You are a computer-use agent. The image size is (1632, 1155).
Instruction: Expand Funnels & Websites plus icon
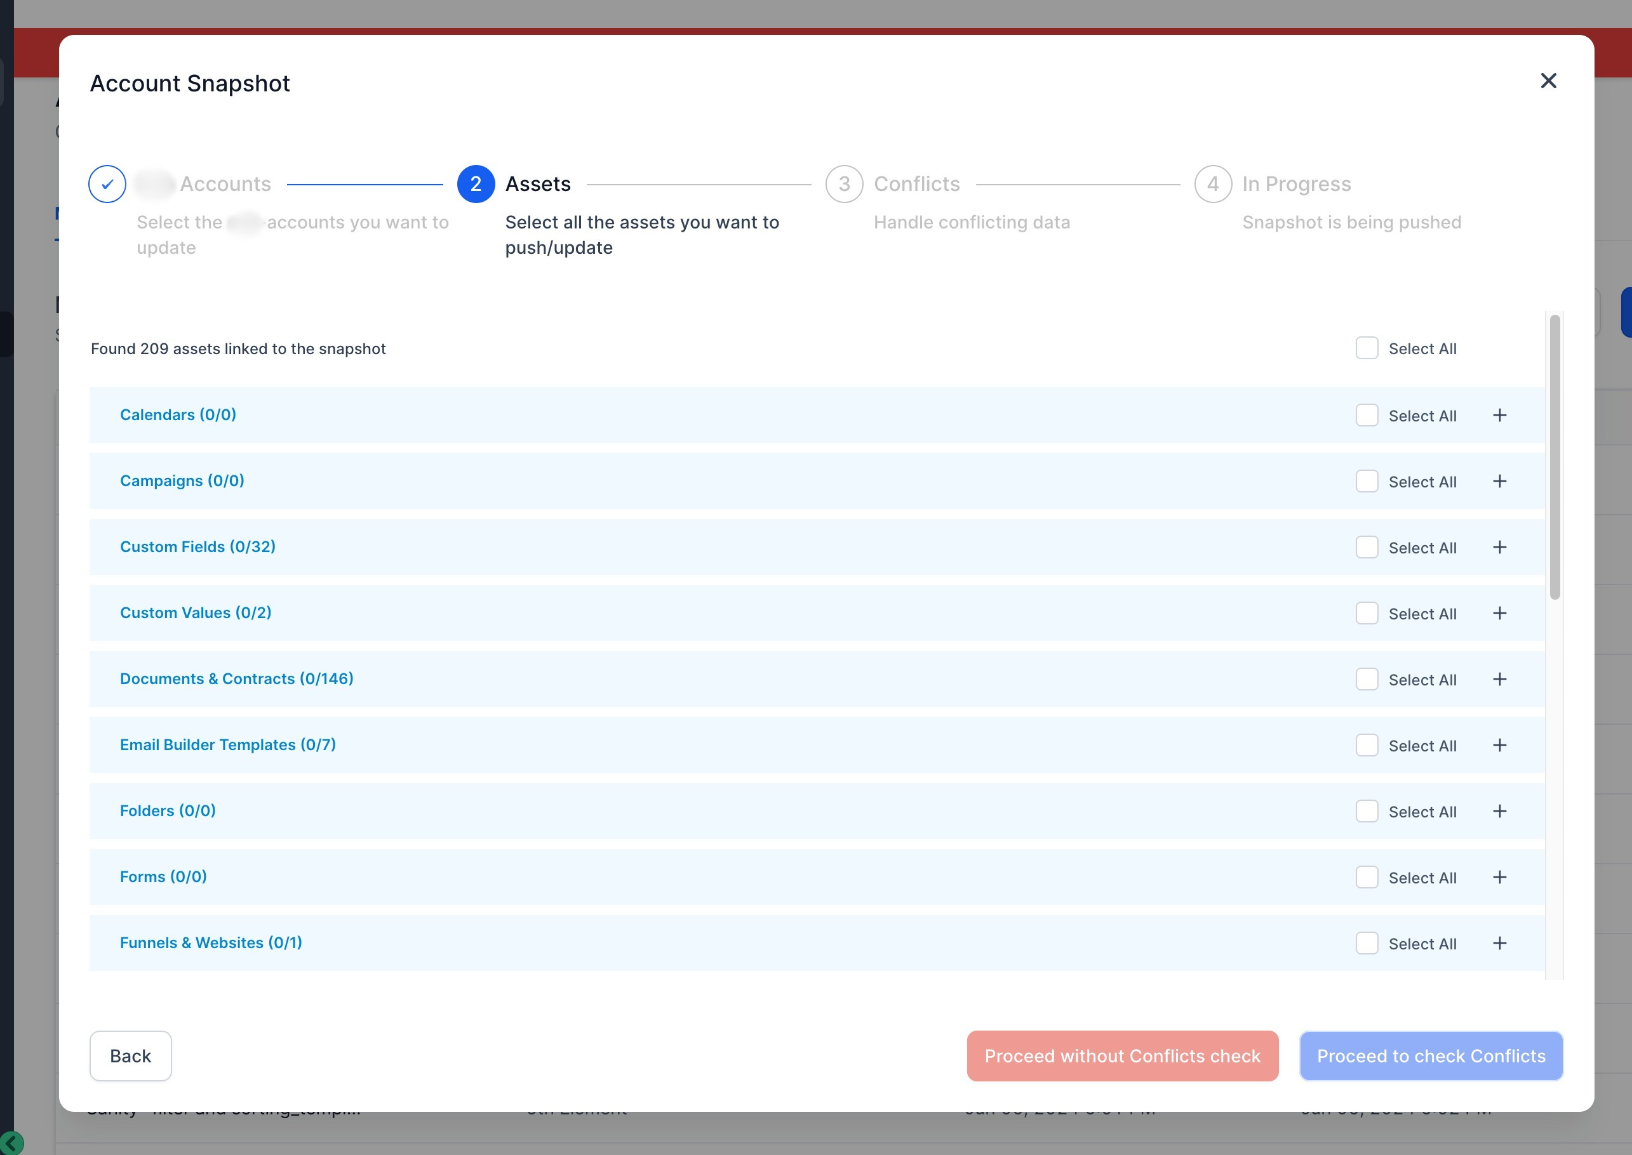pyautogui.click(x=1500, y=943)
